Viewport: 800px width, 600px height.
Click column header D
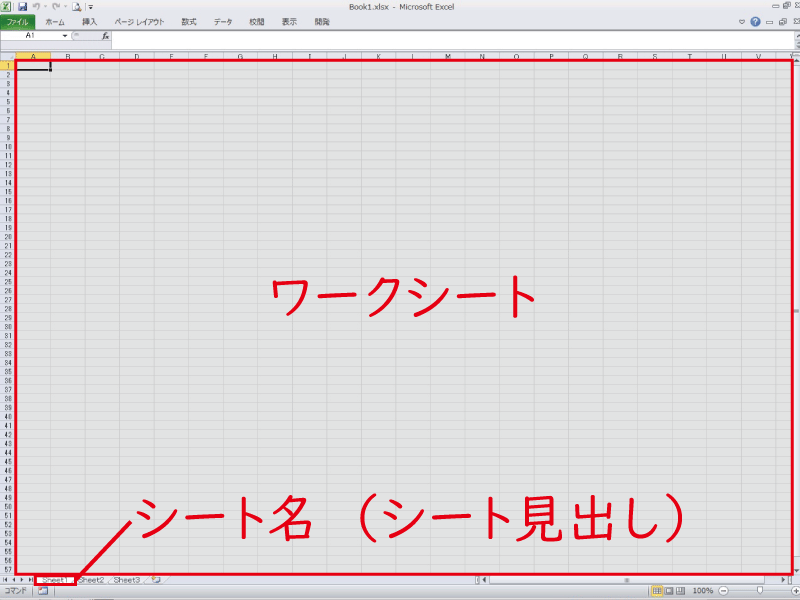coord(136,56)
